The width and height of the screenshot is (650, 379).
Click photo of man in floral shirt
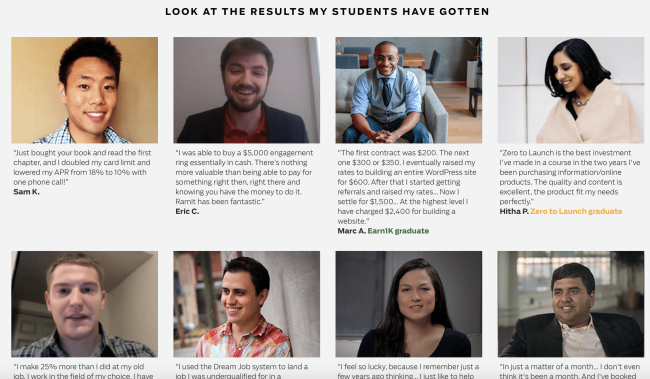tap(247, 304)
